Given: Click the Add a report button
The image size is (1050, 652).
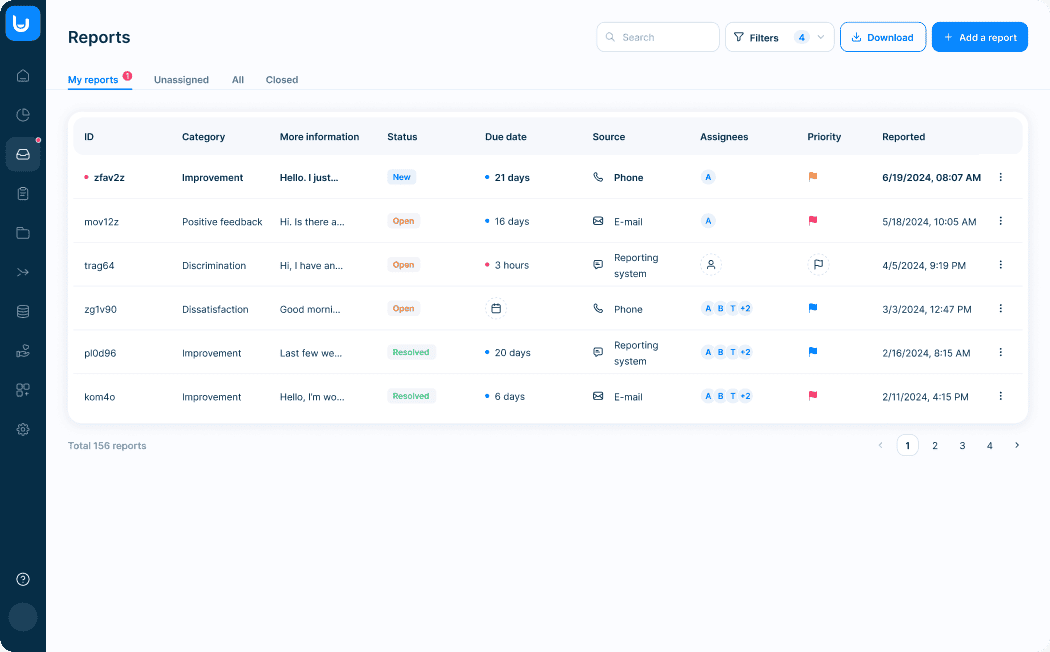Looking at the screenshot, I should click(979, 38).
